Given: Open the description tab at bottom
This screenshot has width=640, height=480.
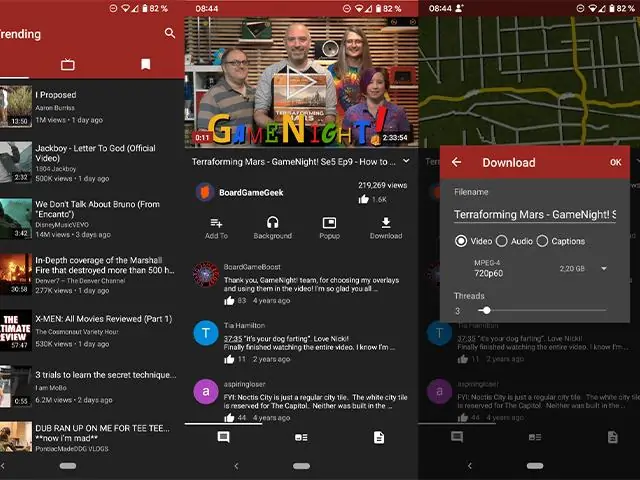Looking at the screenshot, I should [x=379, y=438].
